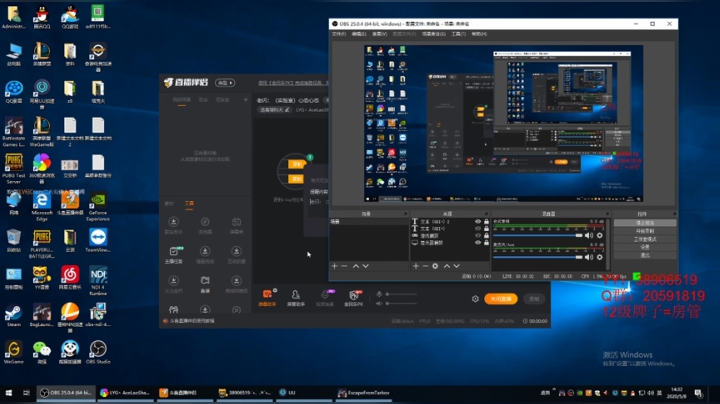The width and height of the screenshot is (720, 404).
Task: Undock the OBS scenes panel corner button
Action: [x=405, y=214]
